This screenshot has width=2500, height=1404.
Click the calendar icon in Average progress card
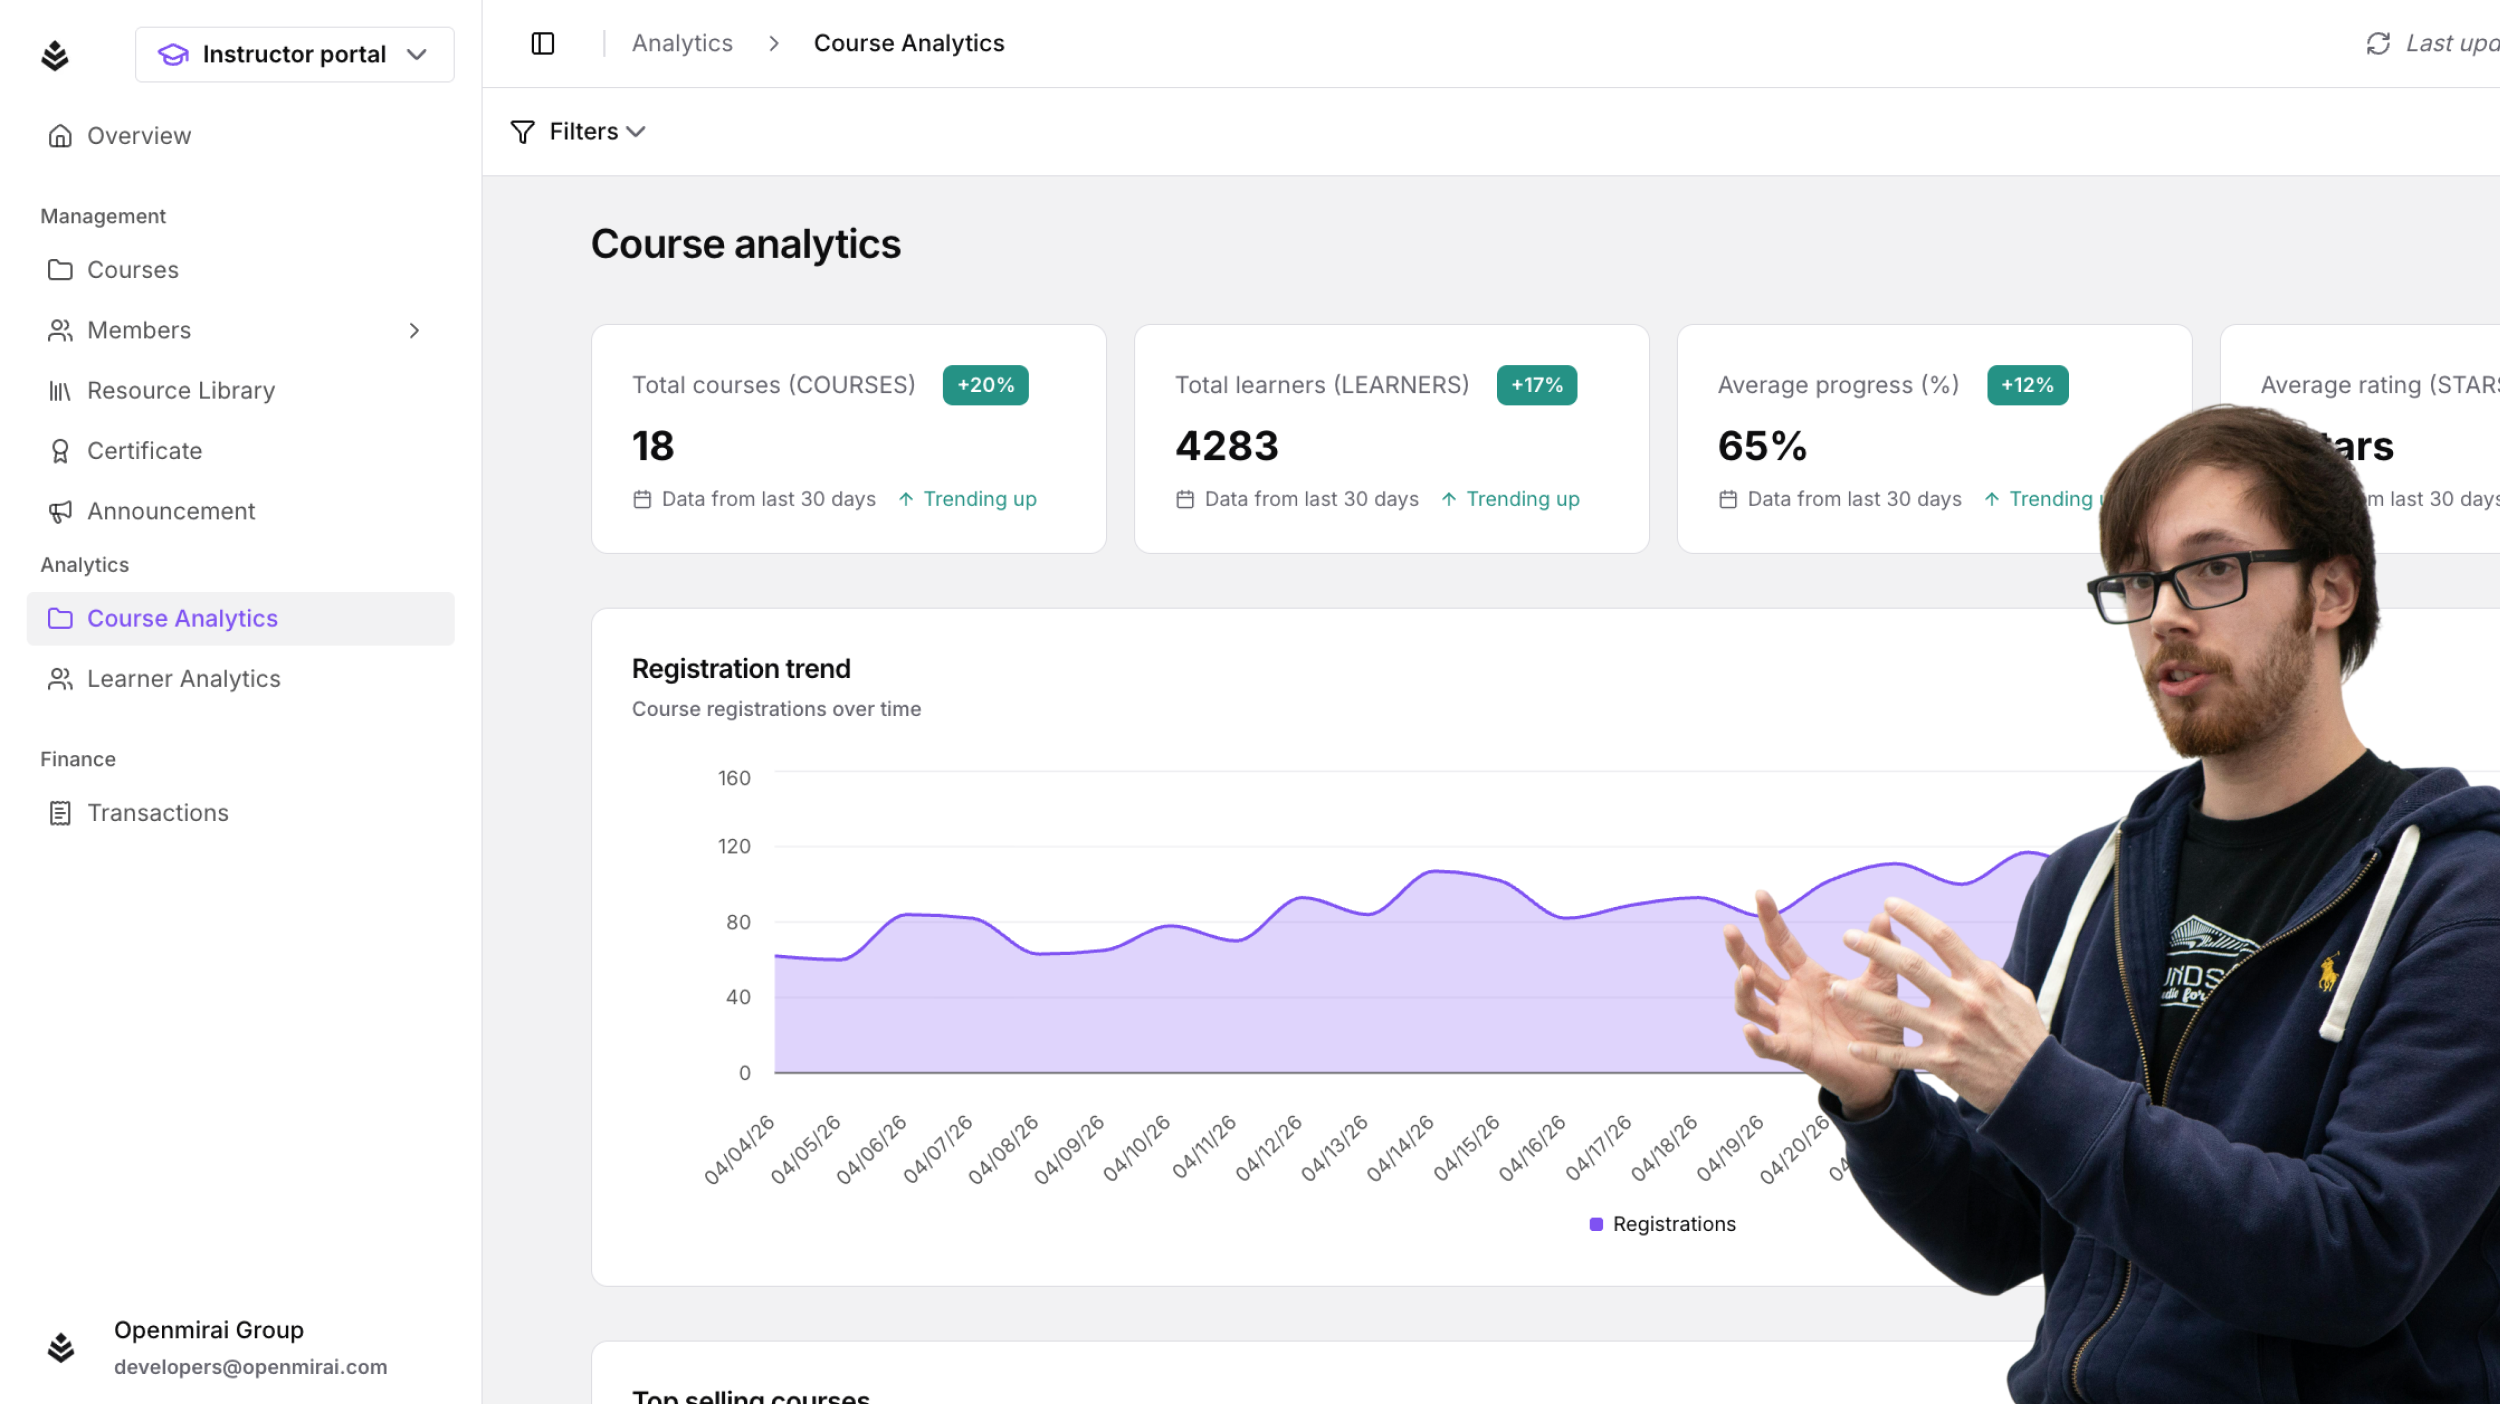[x=1728, y=499]
